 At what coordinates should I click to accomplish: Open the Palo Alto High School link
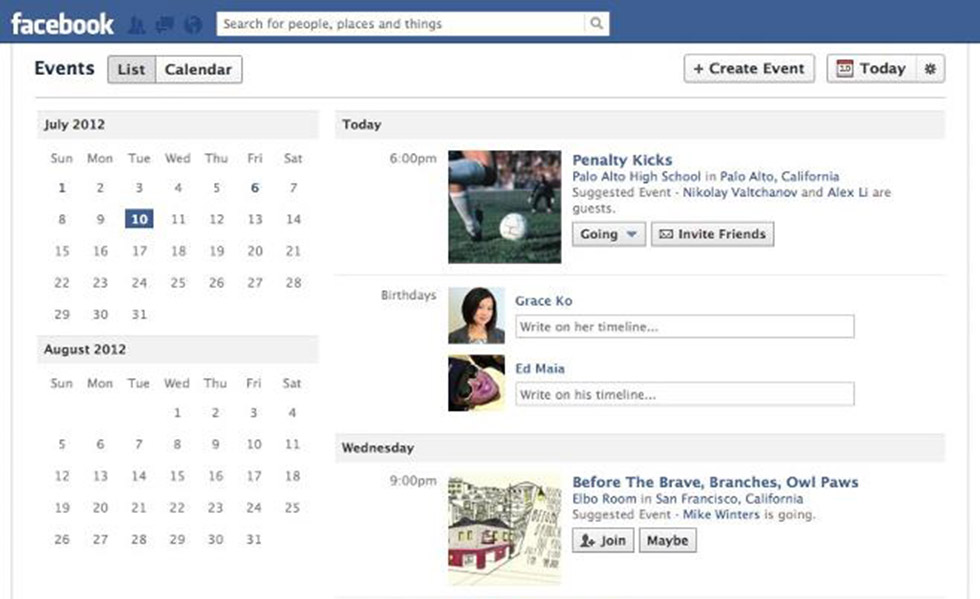636,177
